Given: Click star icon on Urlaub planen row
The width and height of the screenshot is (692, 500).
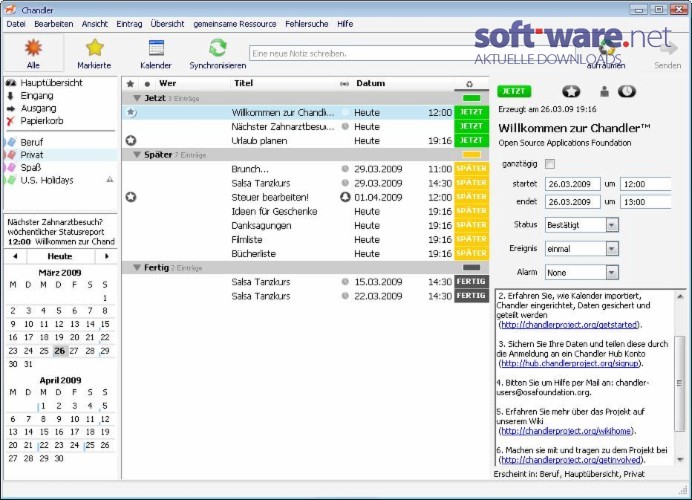Looking at the screenshot, I should (131, 141).
